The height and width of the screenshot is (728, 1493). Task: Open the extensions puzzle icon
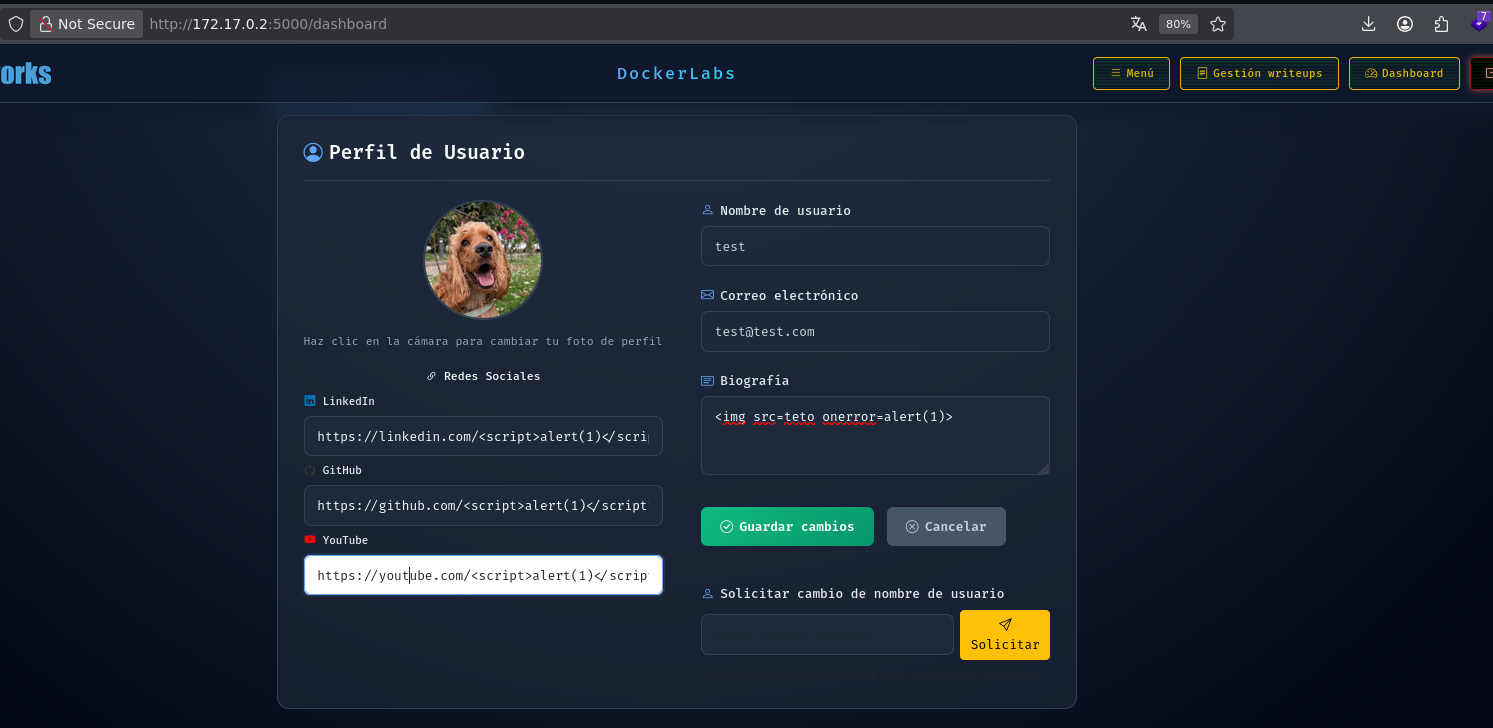[x=1441, y=24]
